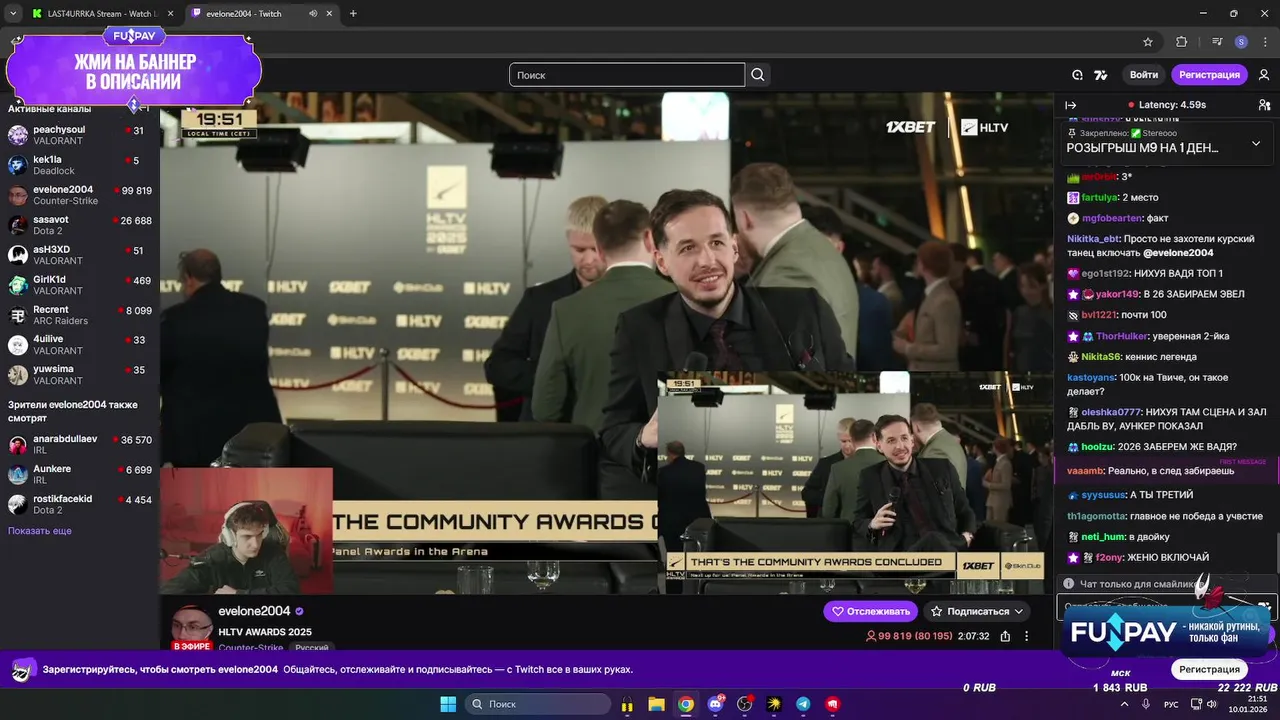
Task: Open kek1la Deadlock channel in sidebar
Action: click(x=80, y=165)
